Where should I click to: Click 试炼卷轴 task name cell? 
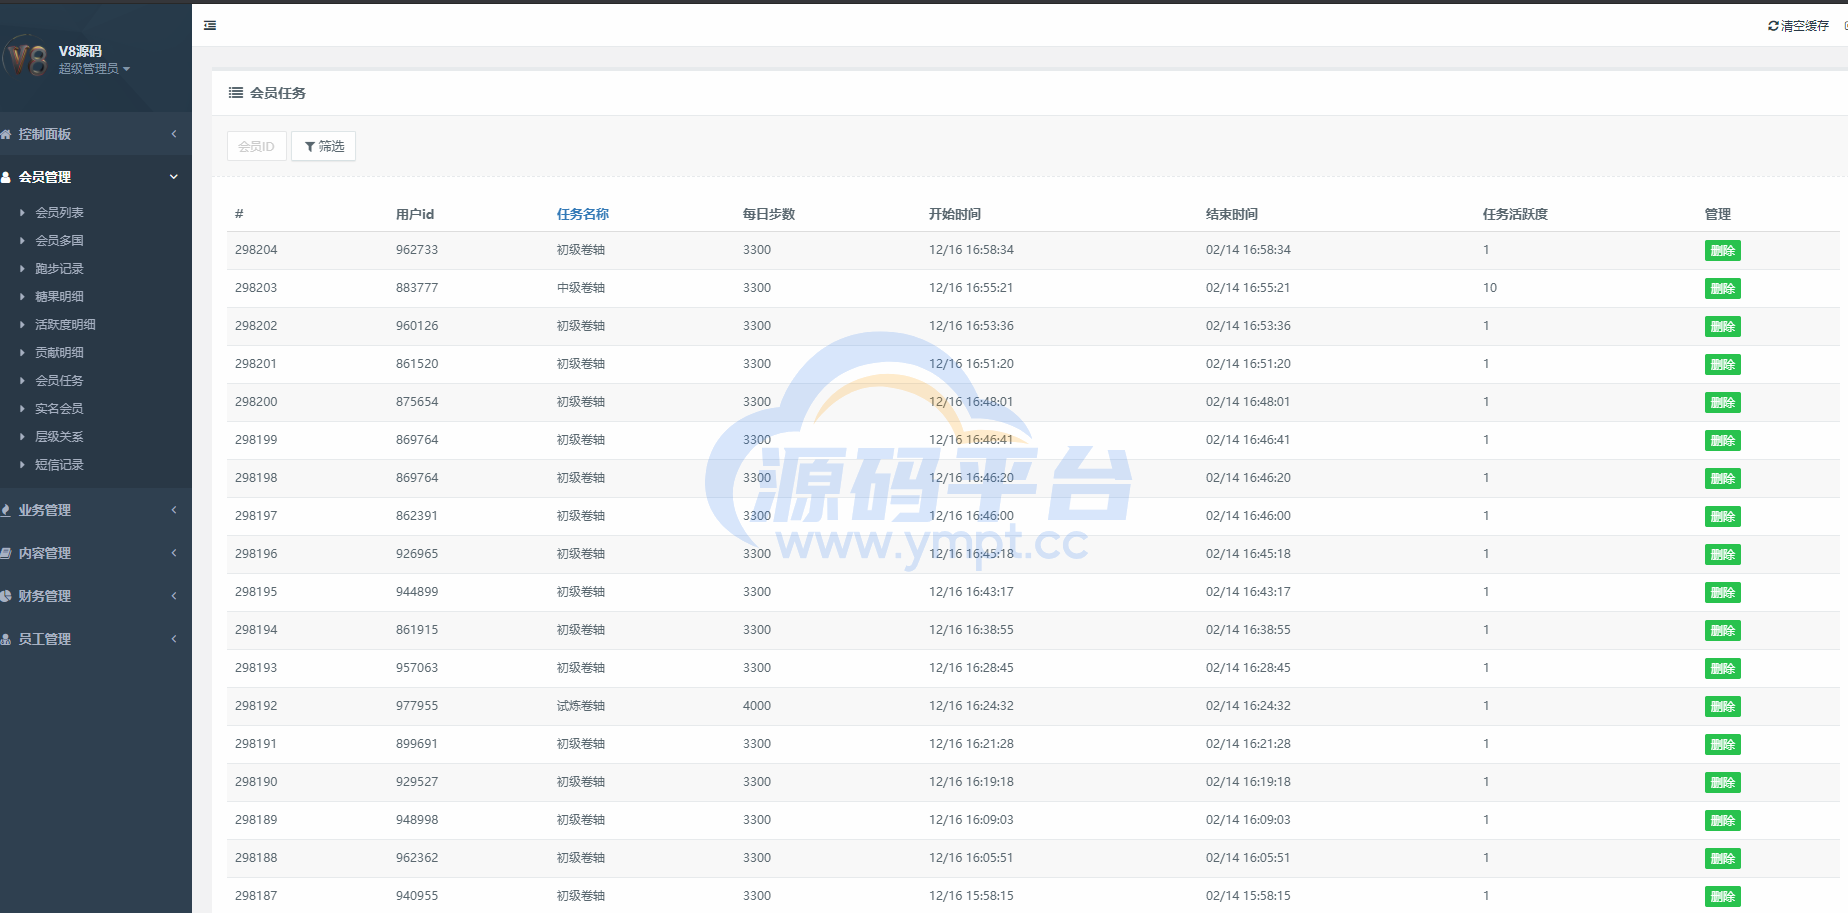(x=581, y=706)
